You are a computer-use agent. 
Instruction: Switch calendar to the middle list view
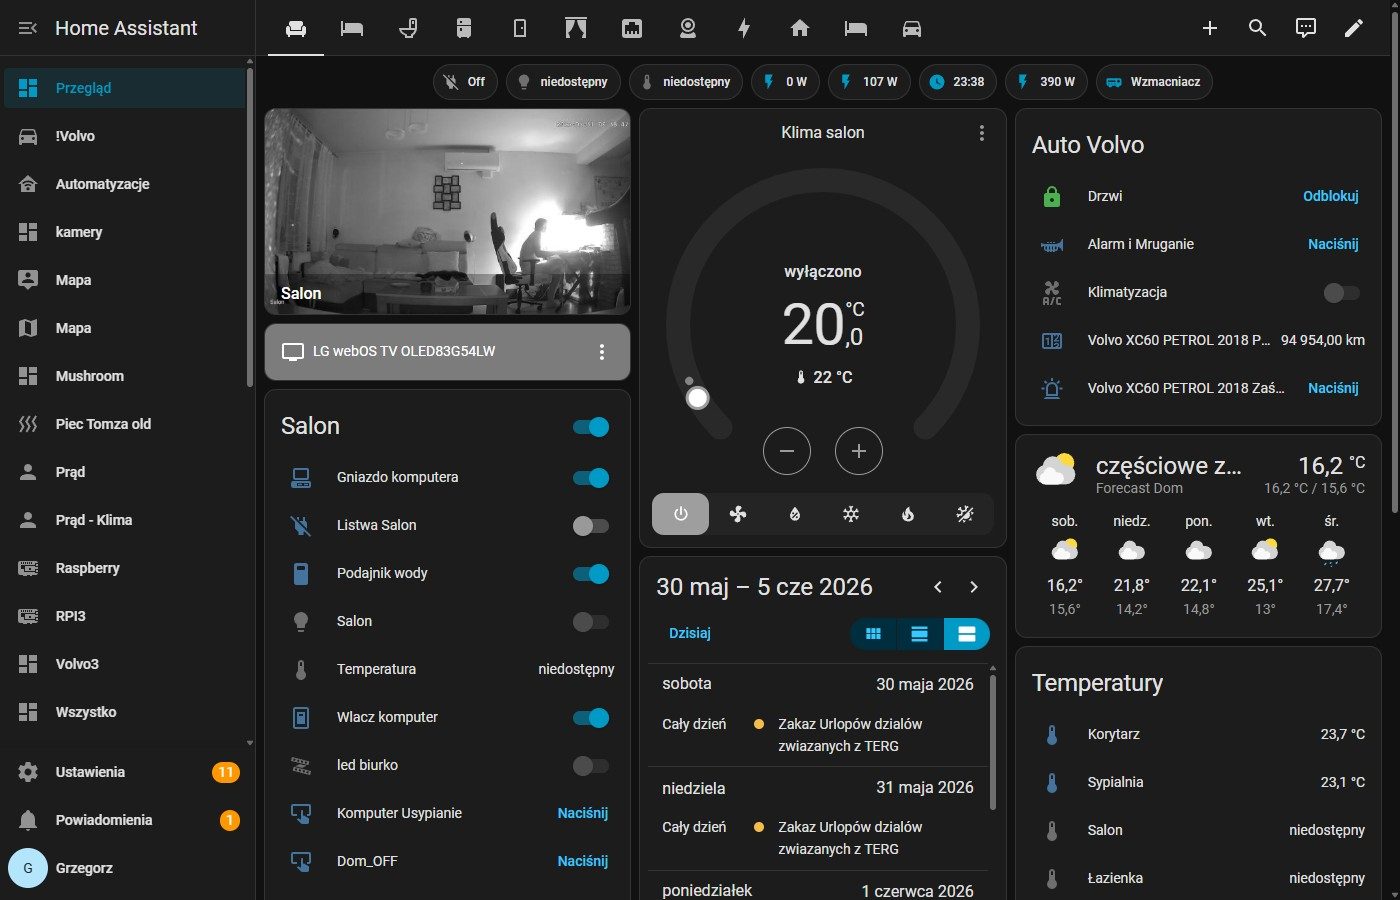pyautogui.click(x=920, y=634)
